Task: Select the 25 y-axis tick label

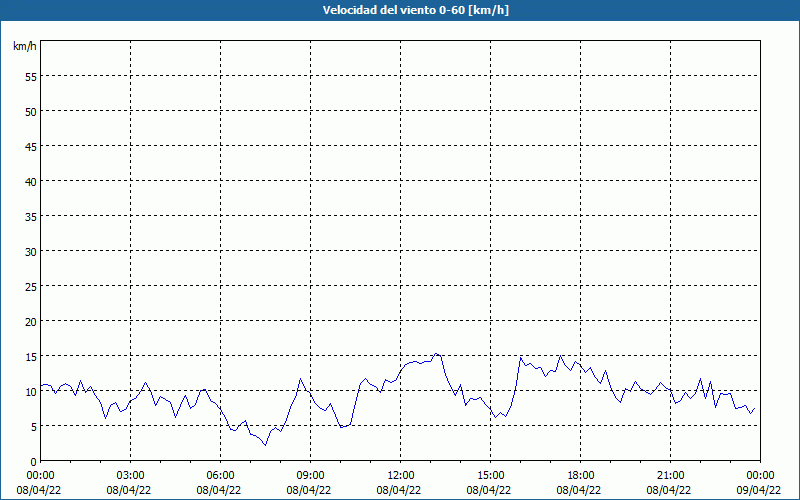Action: click(31, 286)
